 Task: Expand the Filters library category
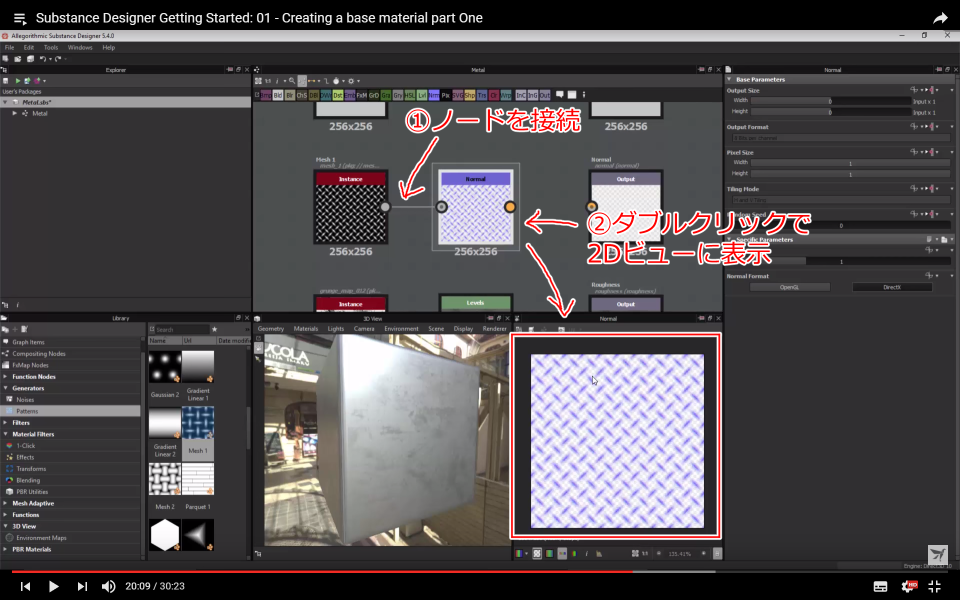click(6, 422)
